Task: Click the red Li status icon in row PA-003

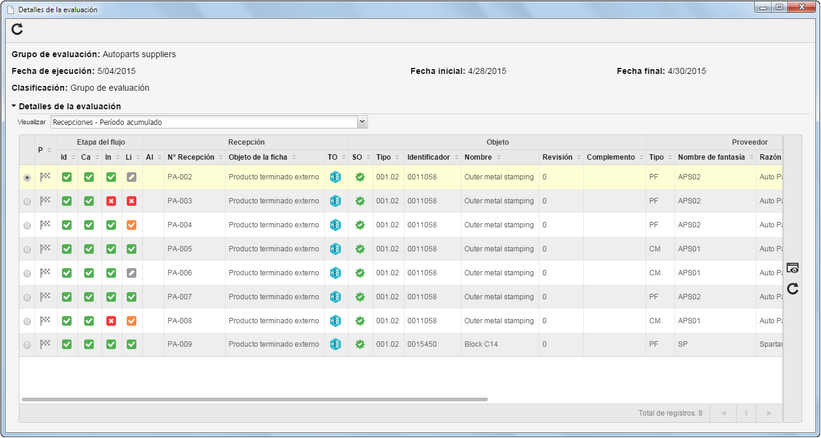Action: (131, 201)
